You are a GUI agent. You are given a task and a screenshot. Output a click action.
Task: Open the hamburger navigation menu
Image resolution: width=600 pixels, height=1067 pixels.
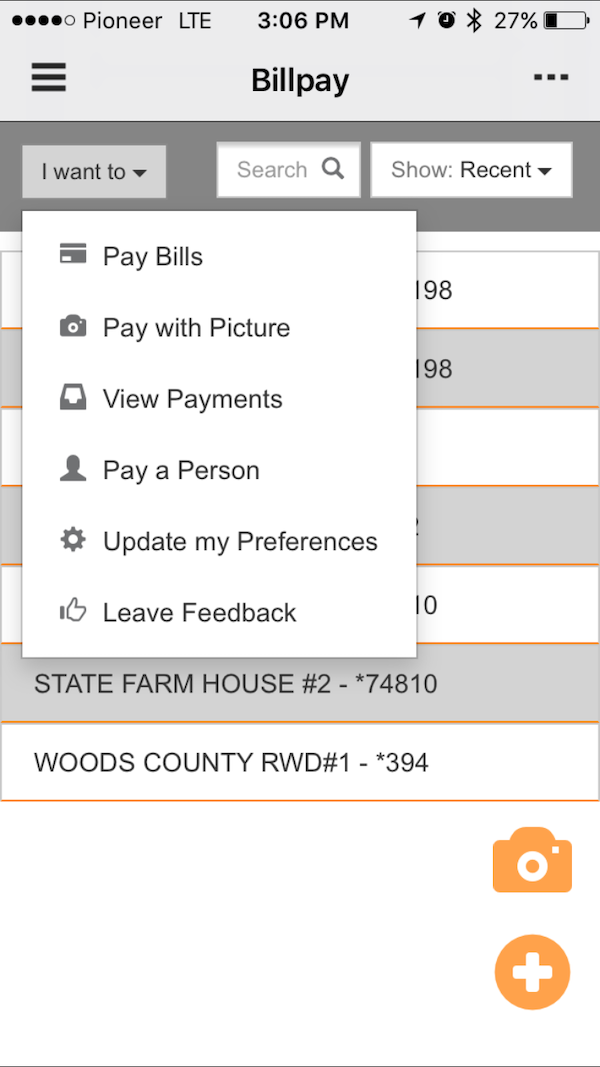tap(48, 77)
